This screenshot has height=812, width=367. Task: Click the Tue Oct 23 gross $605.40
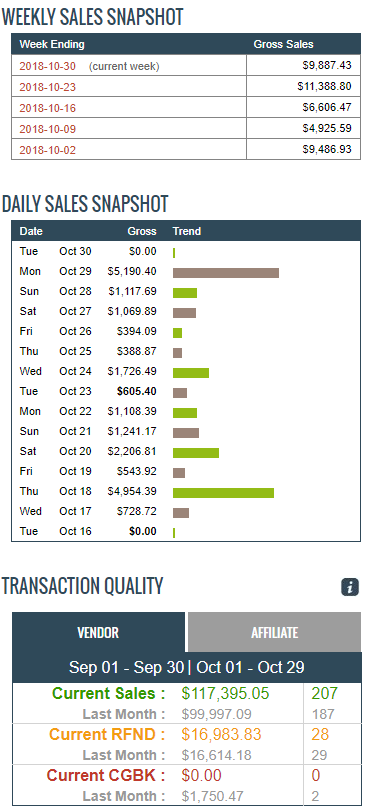pyautogui.click(x=137, y=391)
